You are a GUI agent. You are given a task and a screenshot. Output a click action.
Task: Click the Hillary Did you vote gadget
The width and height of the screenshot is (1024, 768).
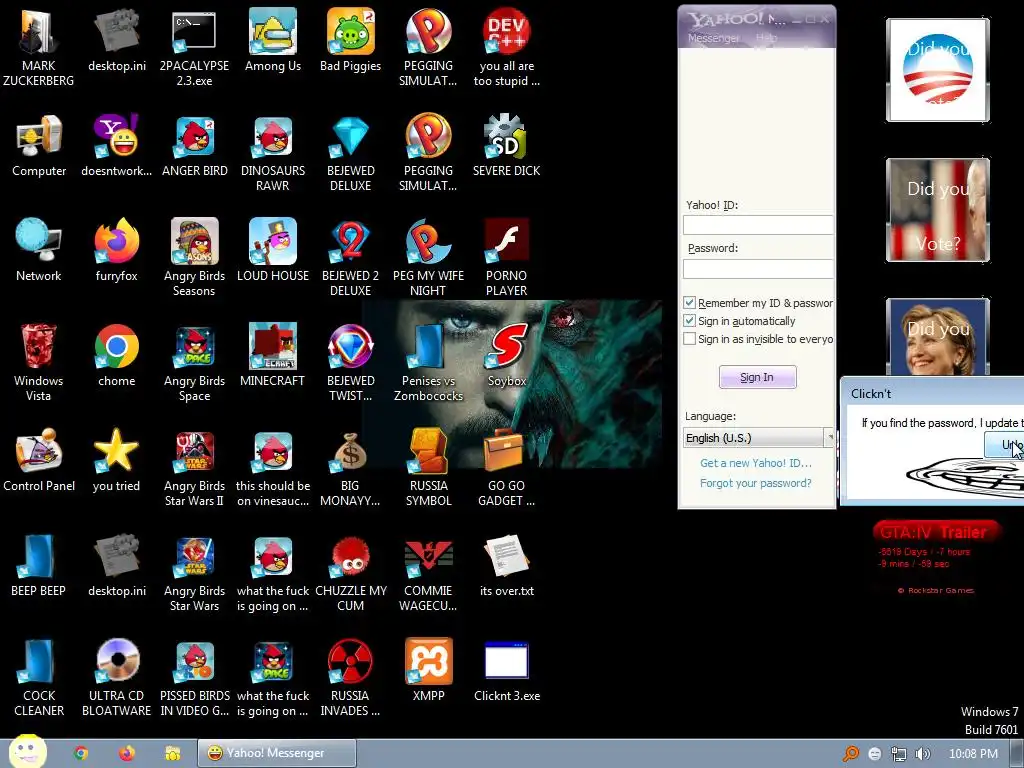click(x=938, y=337)
